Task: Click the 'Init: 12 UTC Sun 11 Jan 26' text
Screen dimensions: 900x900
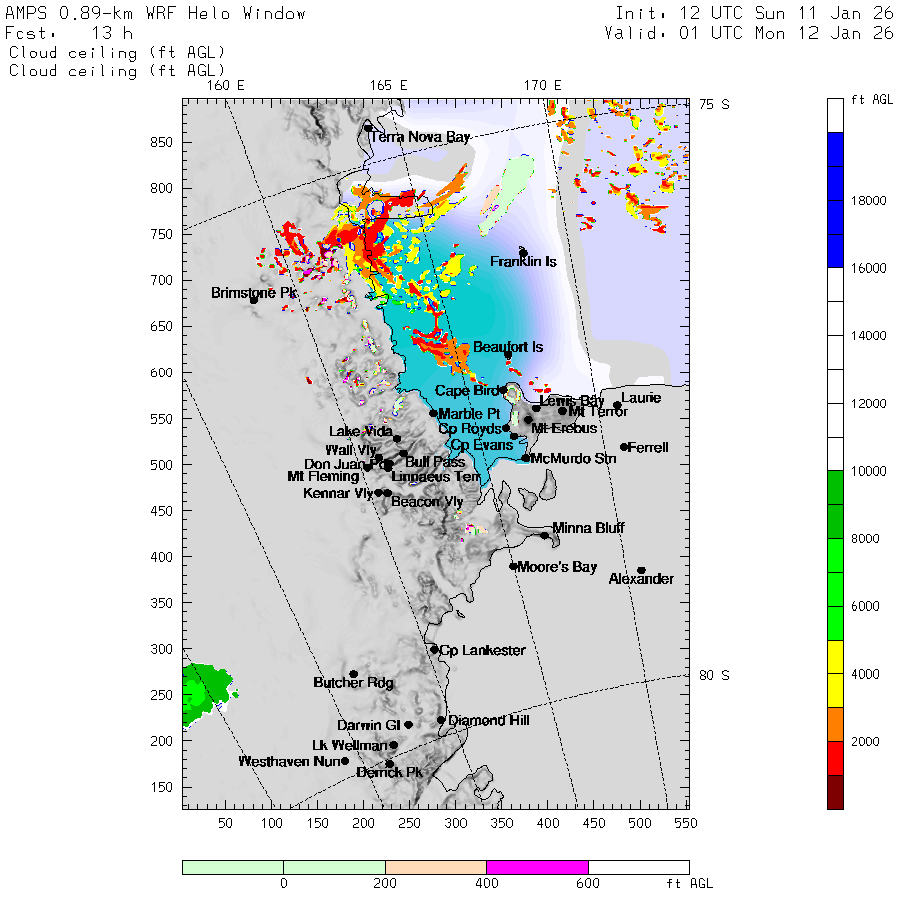Action: (754, 13)
